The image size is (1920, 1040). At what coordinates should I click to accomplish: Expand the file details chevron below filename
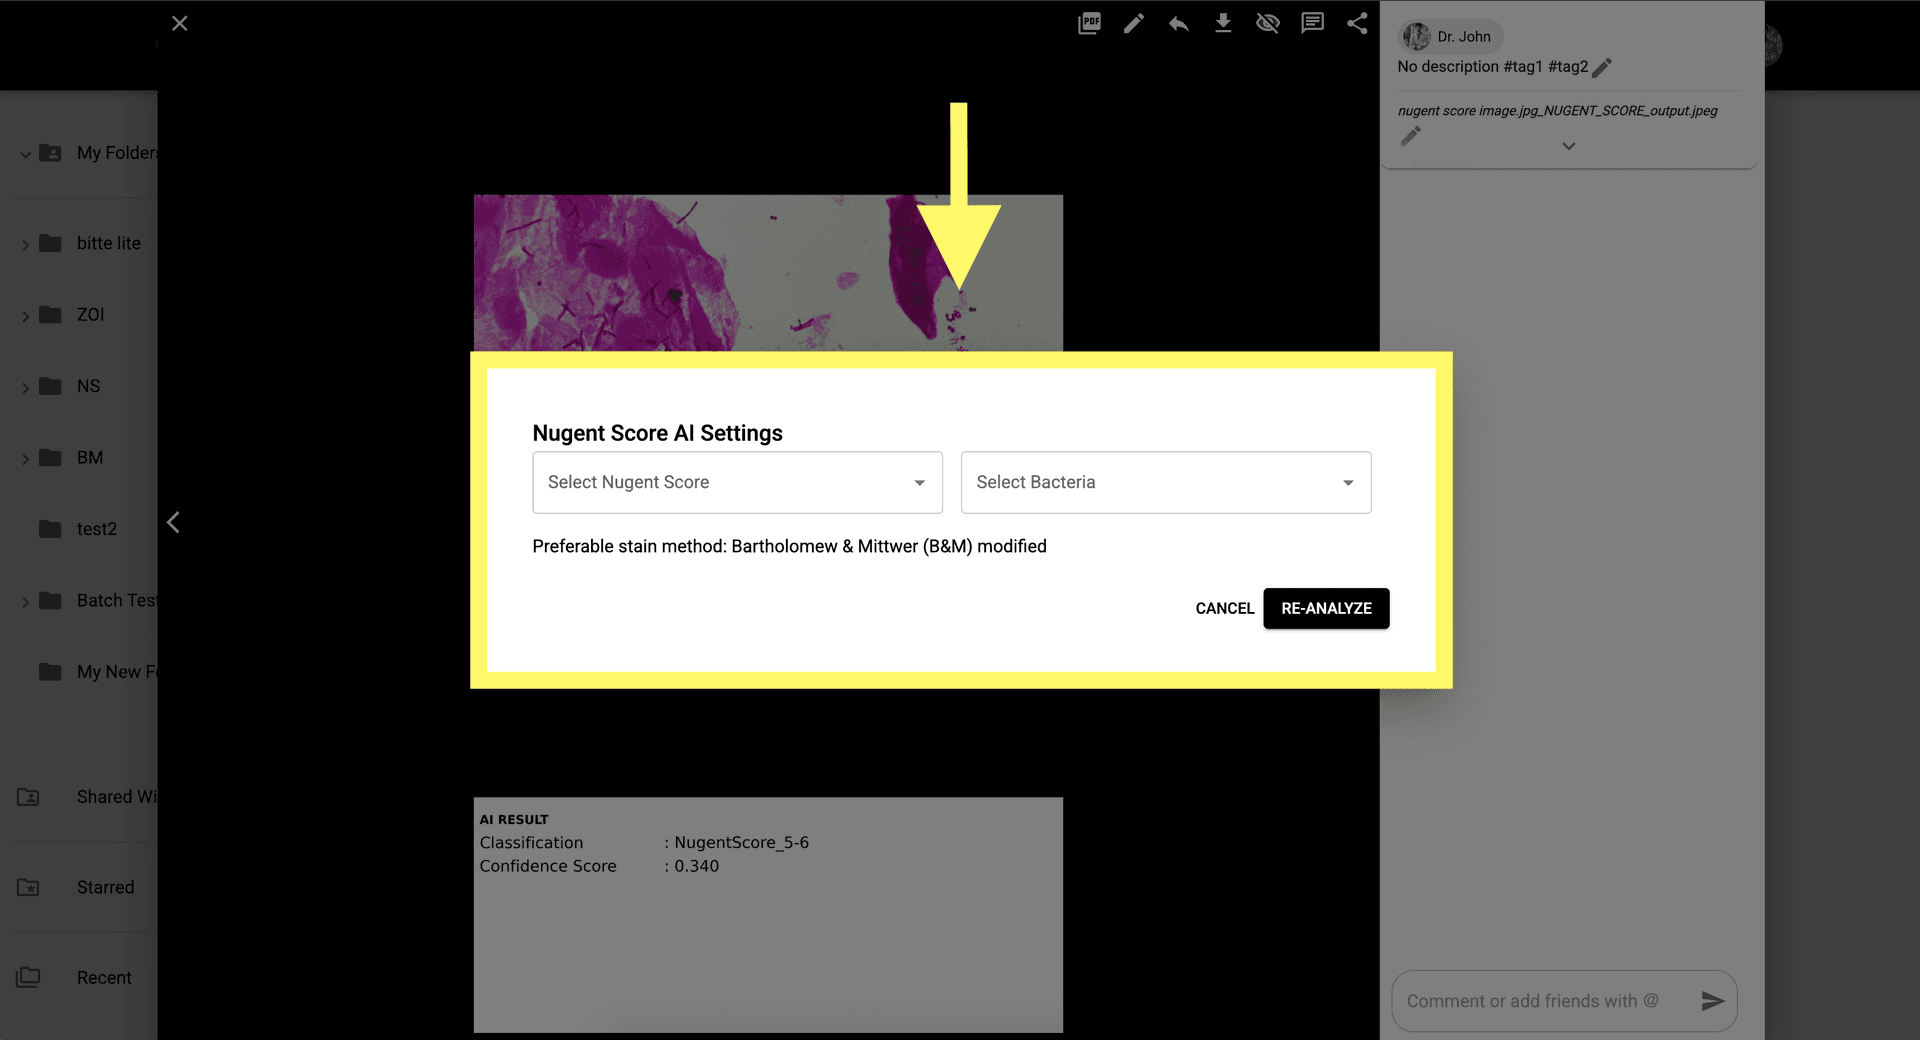(1568, 146)
